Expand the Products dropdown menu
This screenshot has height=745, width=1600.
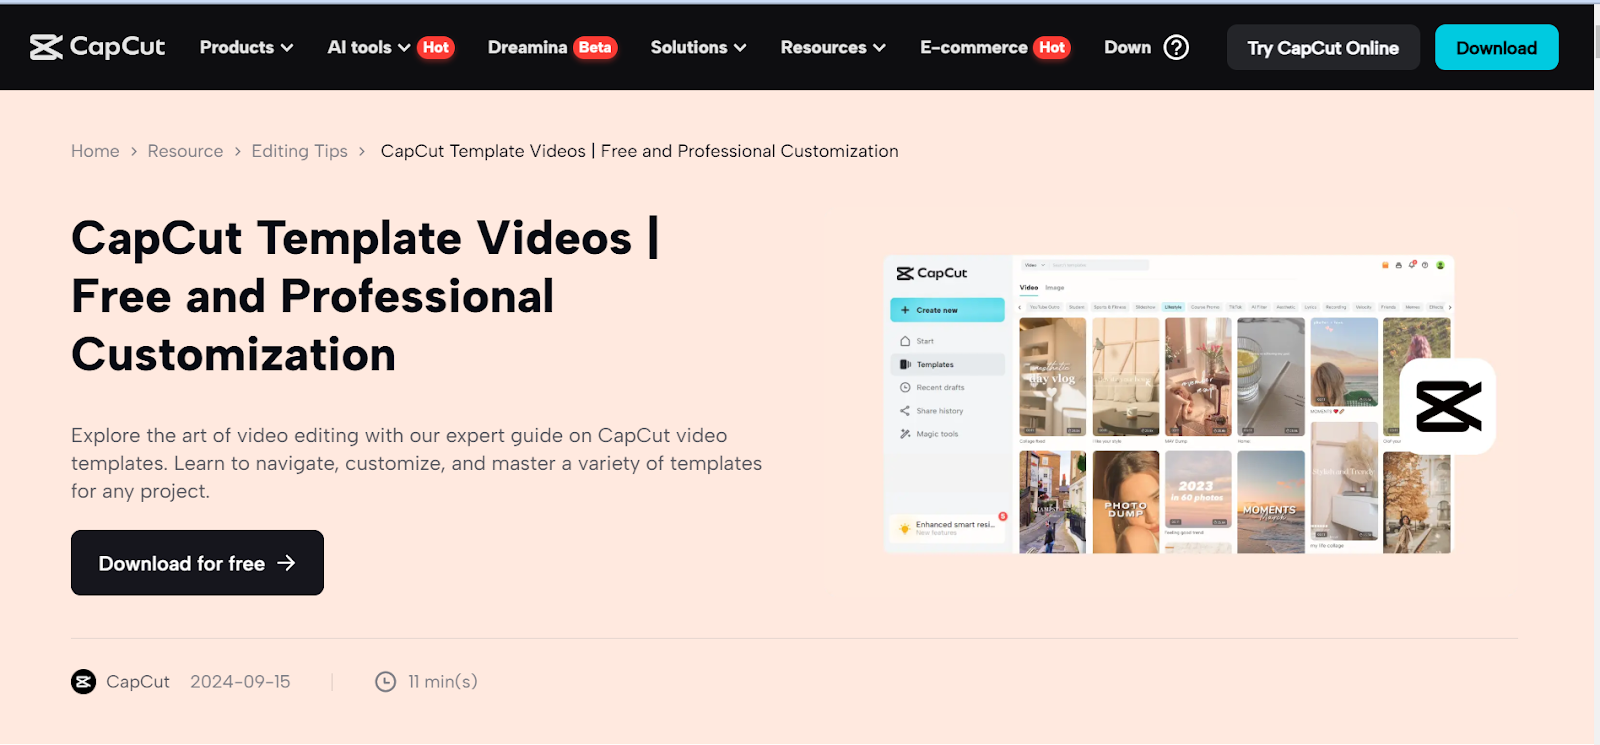[x=246, y=47]
